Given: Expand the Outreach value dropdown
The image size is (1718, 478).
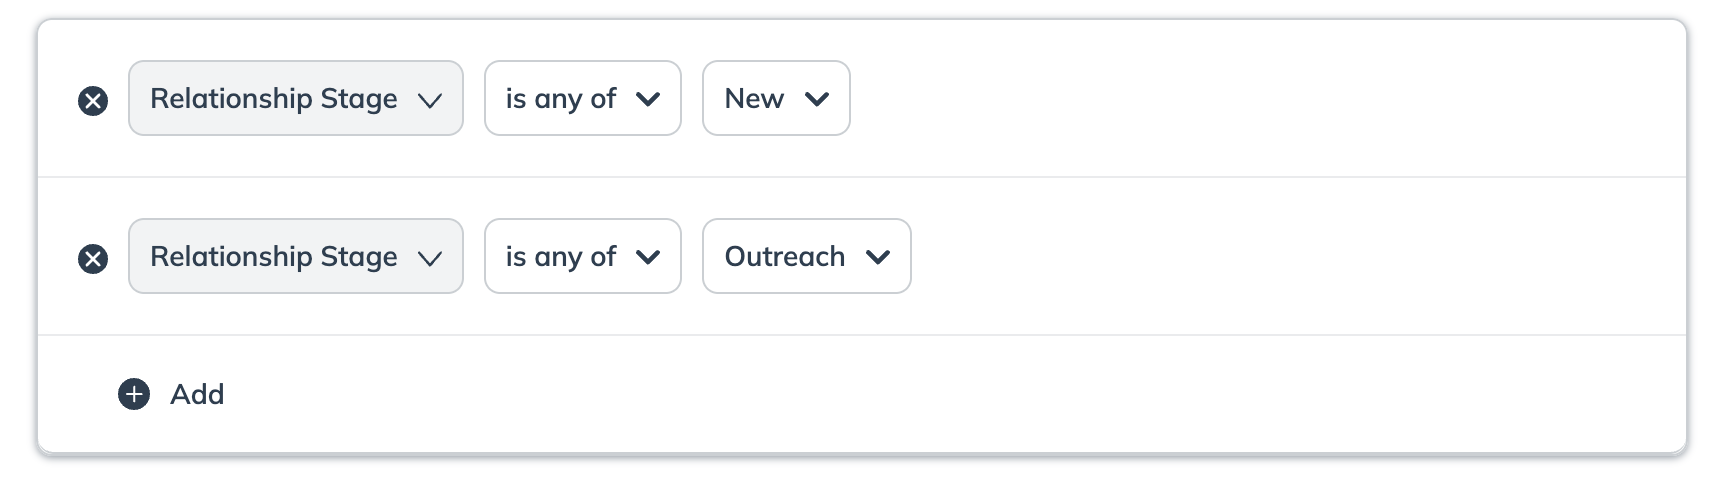Looking at the screenshot, I should [x=806, y=256].
